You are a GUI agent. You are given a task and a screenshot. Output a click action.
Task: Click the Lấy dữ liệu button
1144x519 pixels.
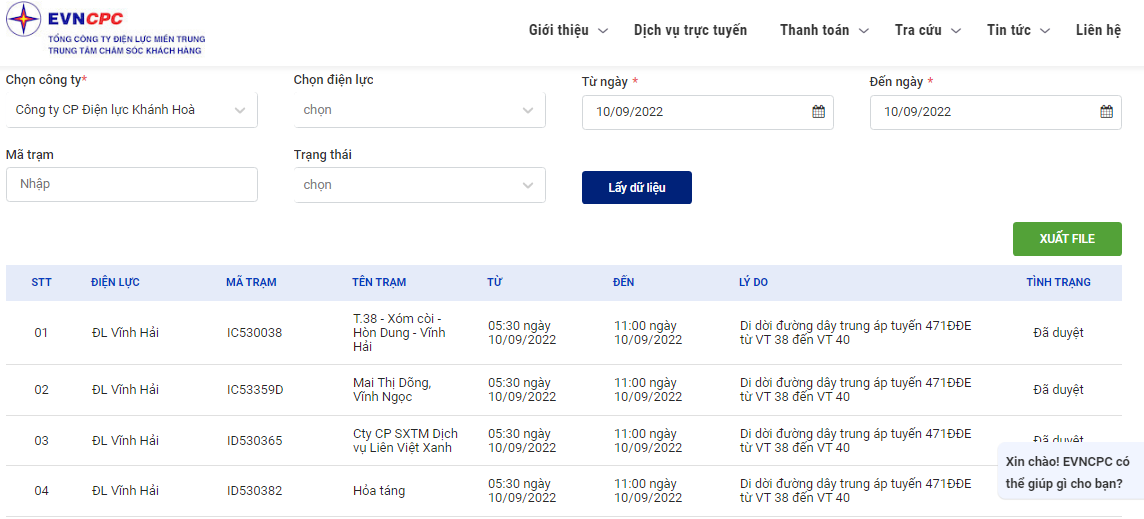pos(637,188)
